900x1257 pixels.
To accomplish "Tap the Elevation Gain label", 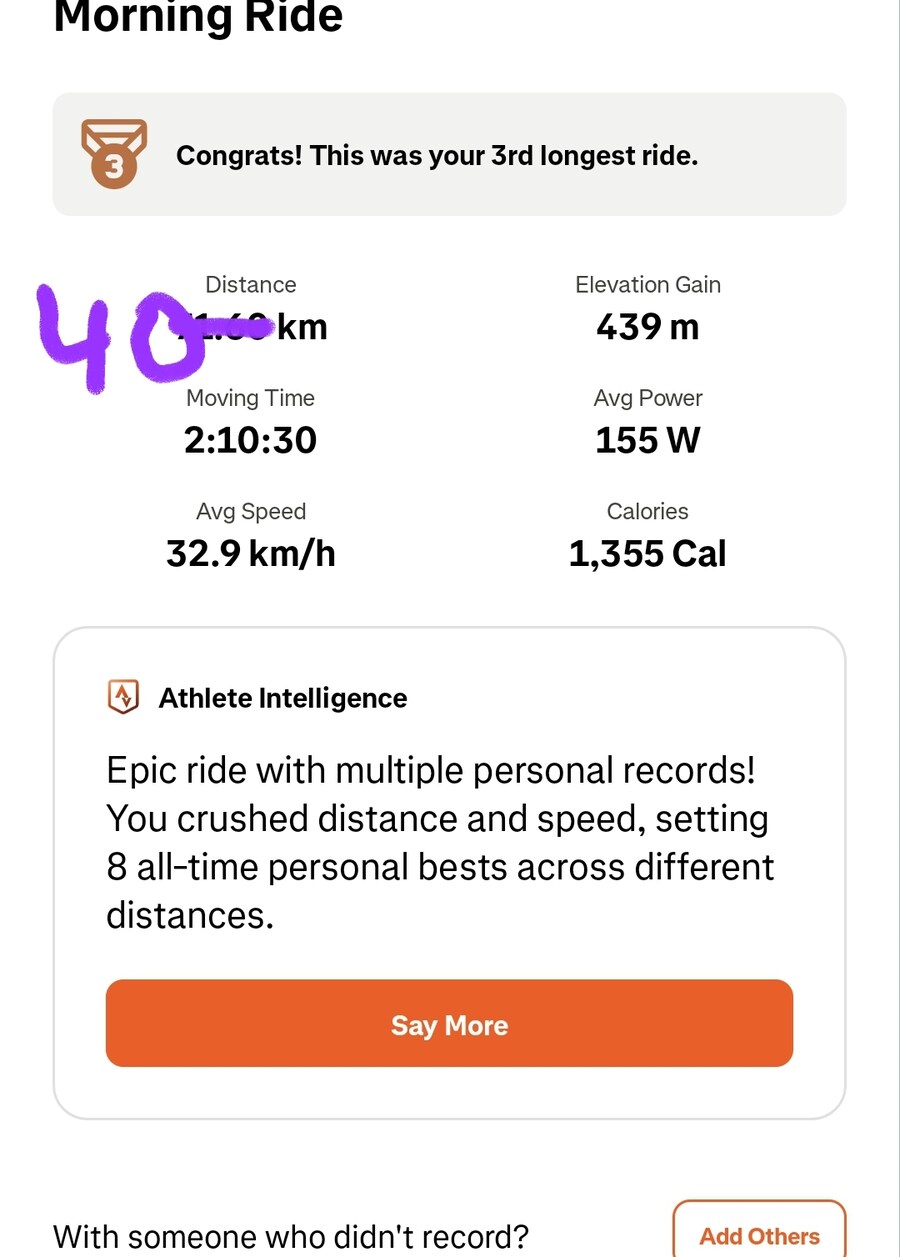I will [x=648, y=285].
